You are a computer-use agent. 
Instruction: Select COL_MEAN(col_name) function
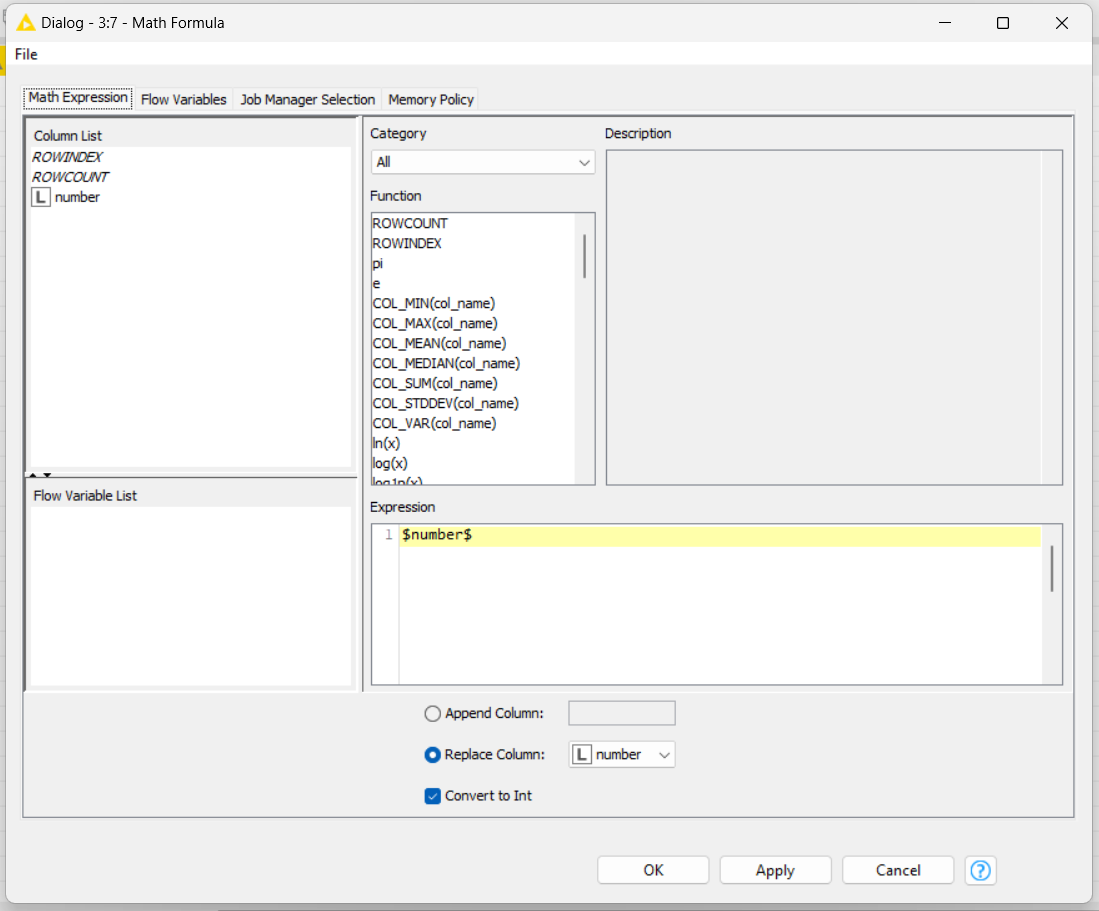pos(439,343)
